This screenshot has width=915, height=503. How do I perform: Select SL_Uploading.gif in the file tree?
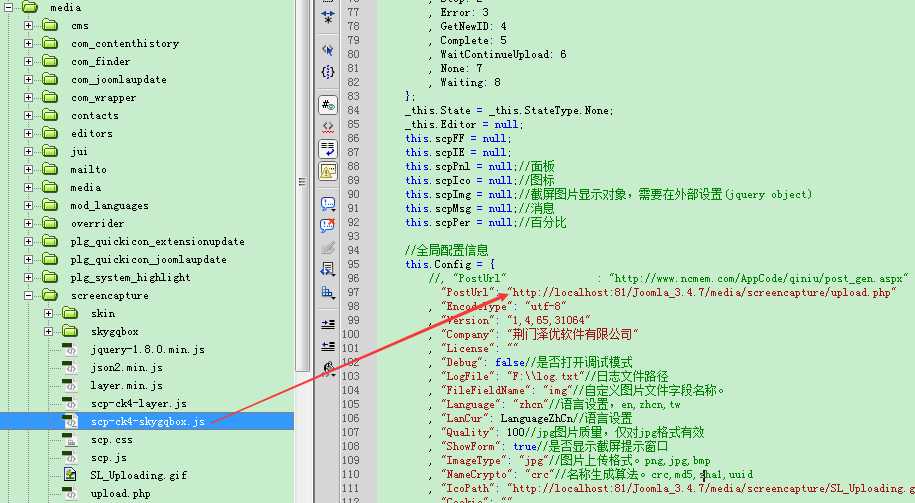[x=139, y=476]
